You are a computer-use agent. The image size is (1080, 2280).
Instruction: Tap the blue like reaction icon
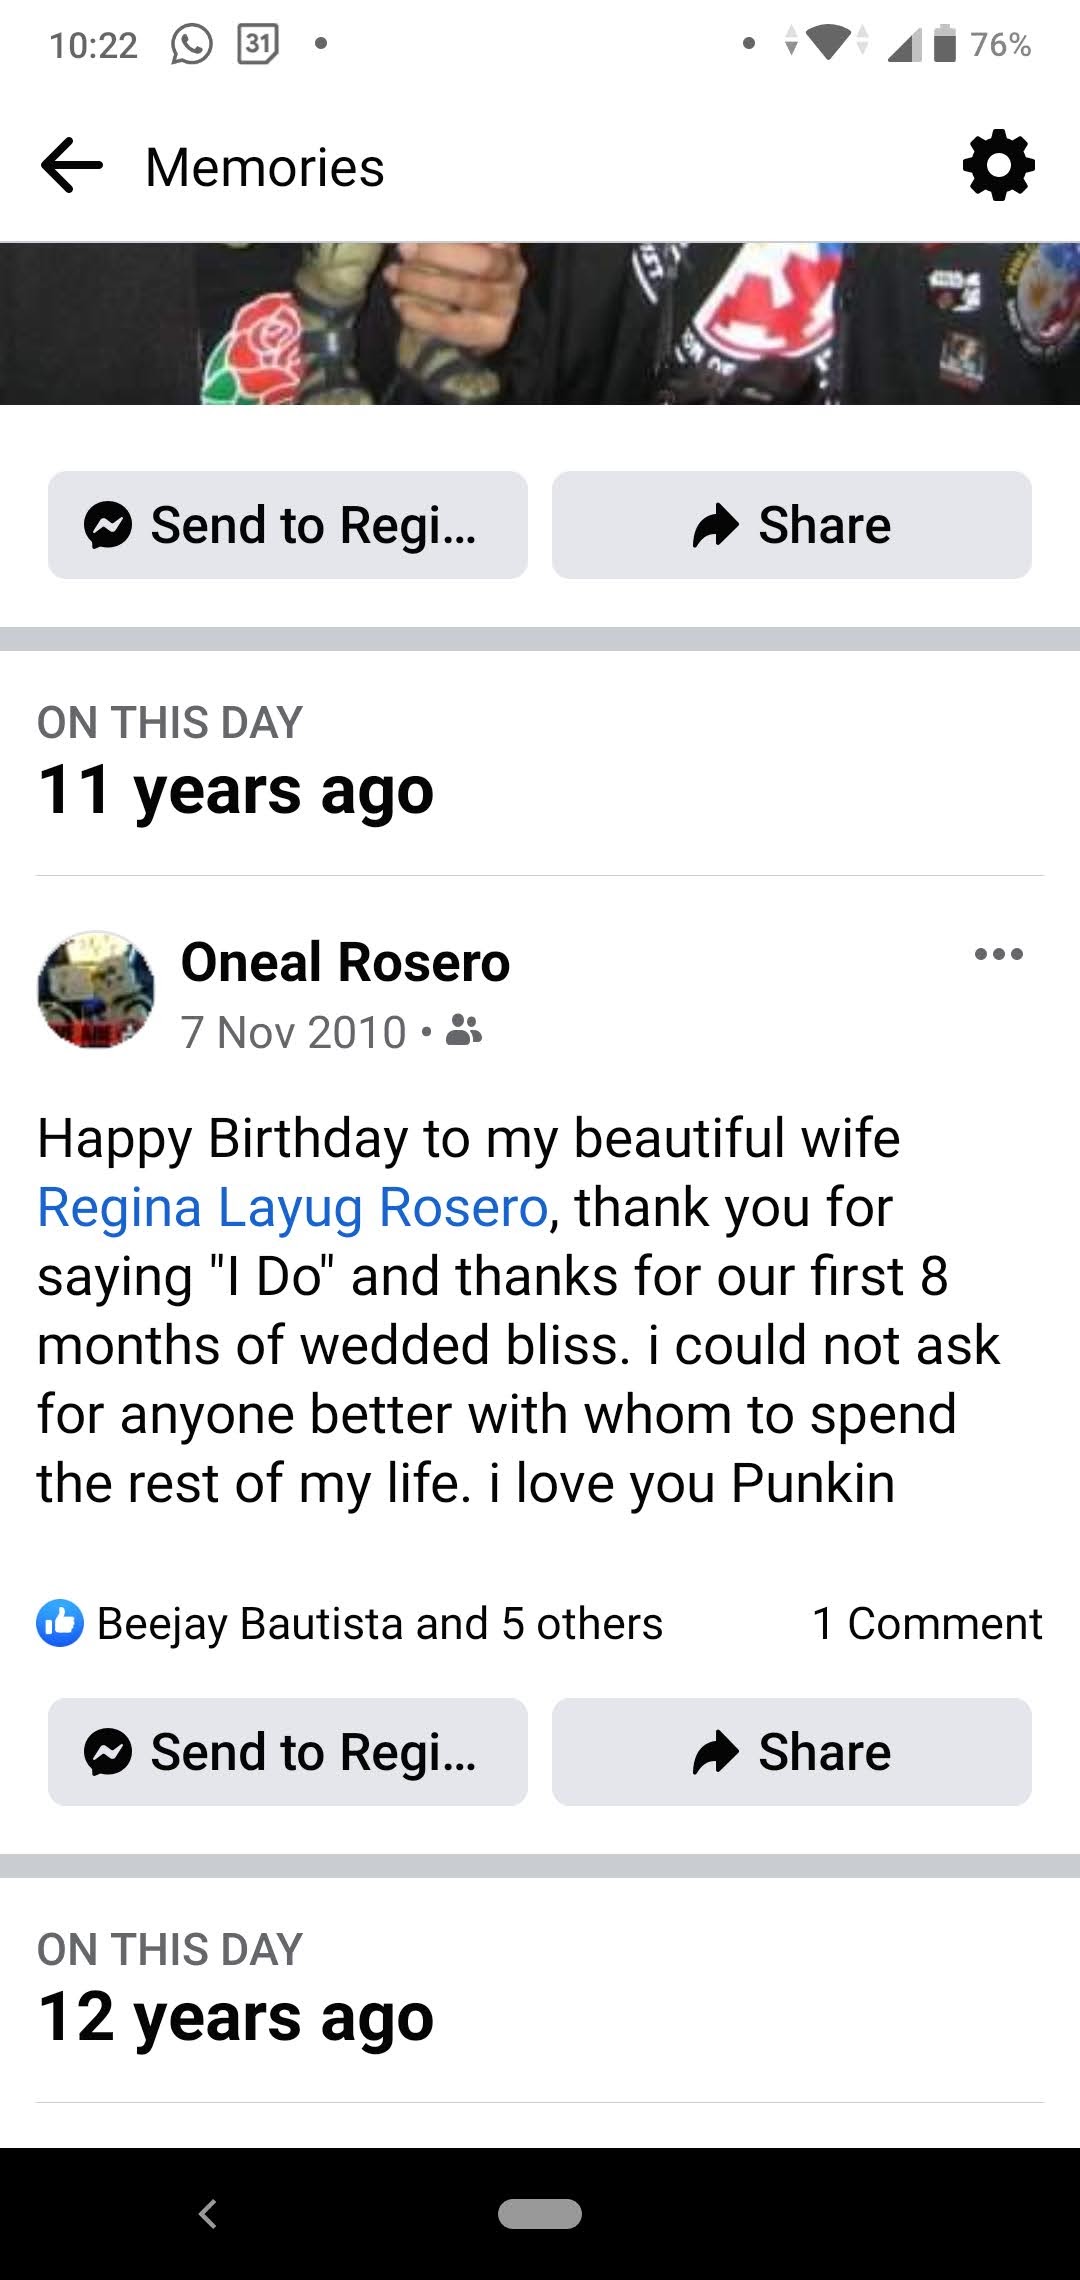pos(60,1622)
